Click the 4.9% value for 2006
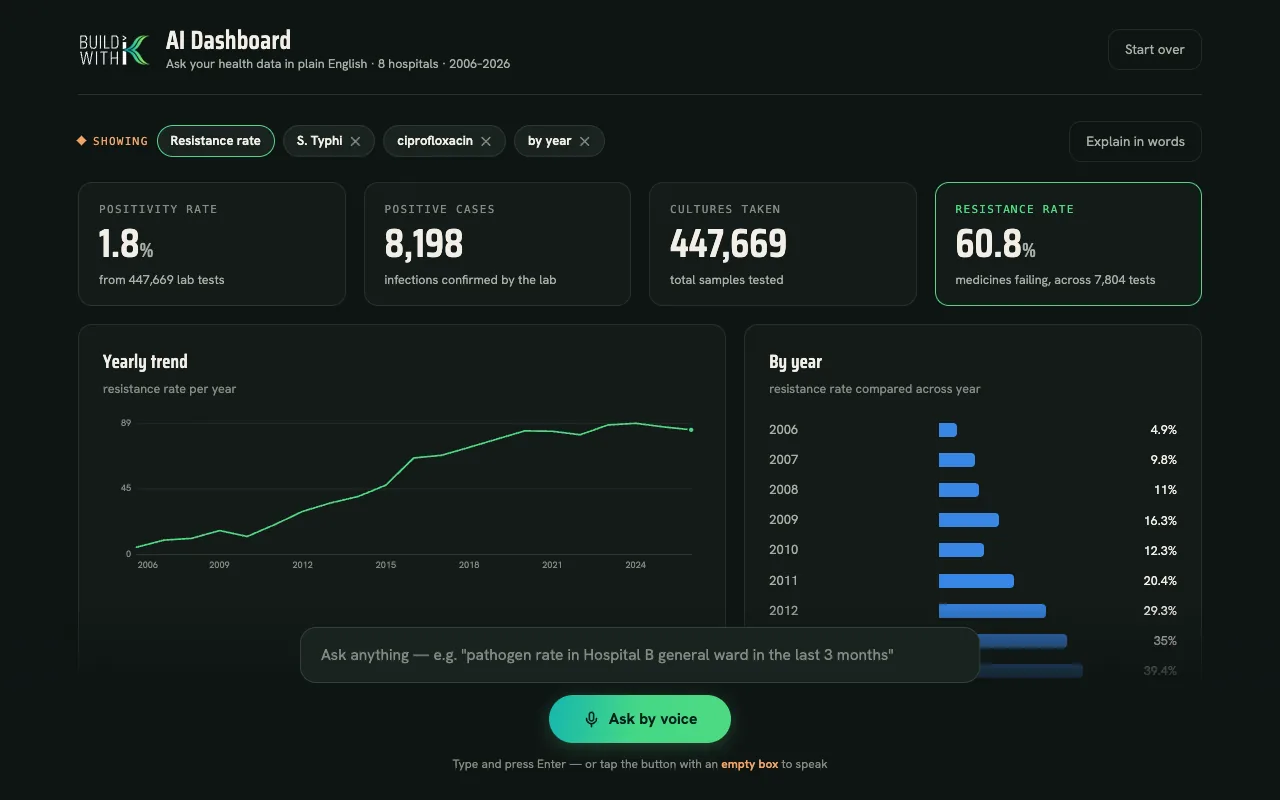1280x800 pixels. (1163, 430)
